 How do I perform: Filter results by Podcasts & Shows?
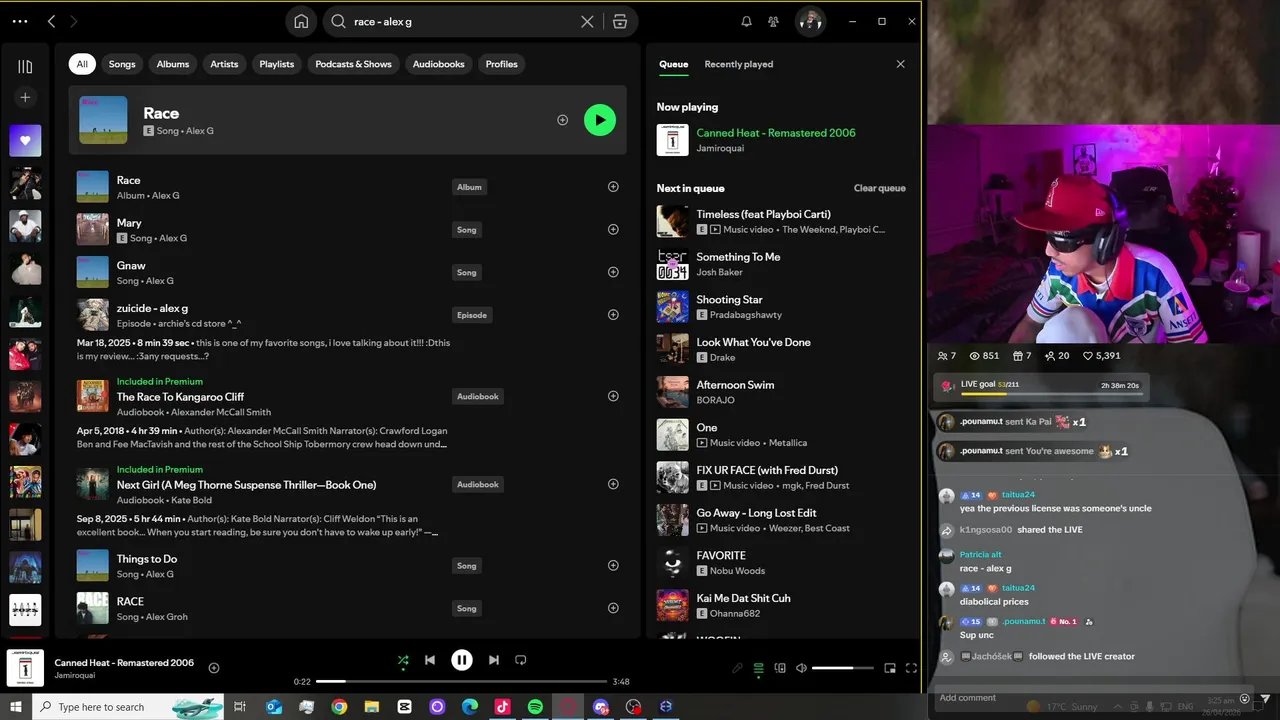coord(354,64)
